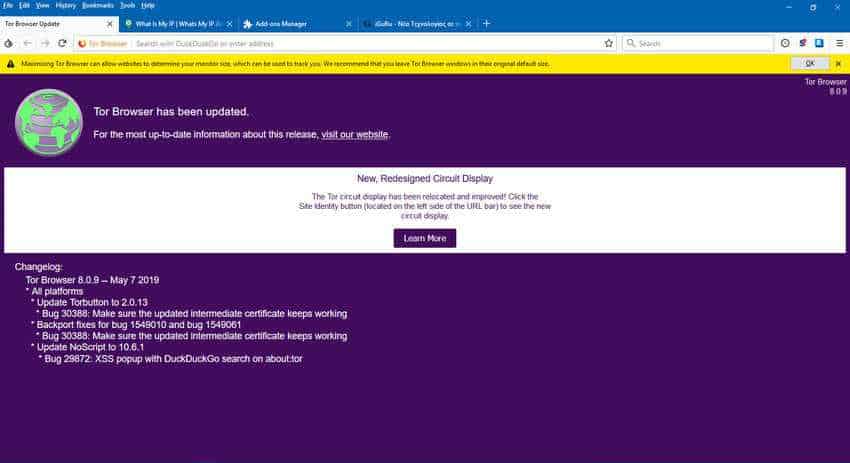The width and height of the screenshot is (850, 463).
Task: Open the NoScript S icon
Action: (803, 43)
